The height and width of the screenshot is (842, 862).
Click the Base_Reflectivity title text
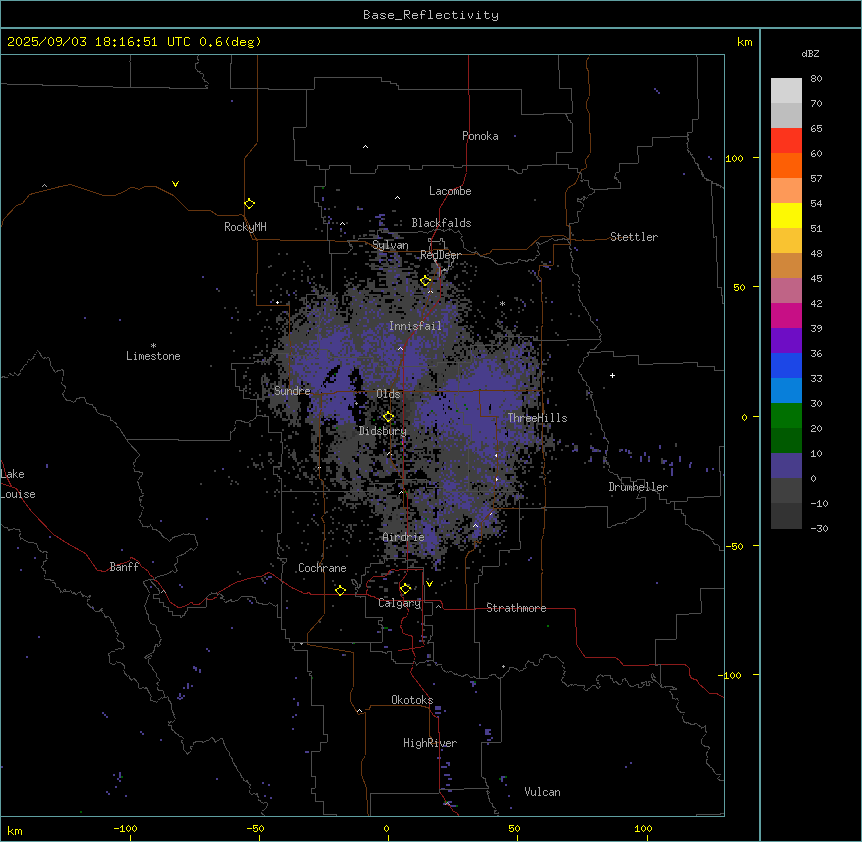431,15
